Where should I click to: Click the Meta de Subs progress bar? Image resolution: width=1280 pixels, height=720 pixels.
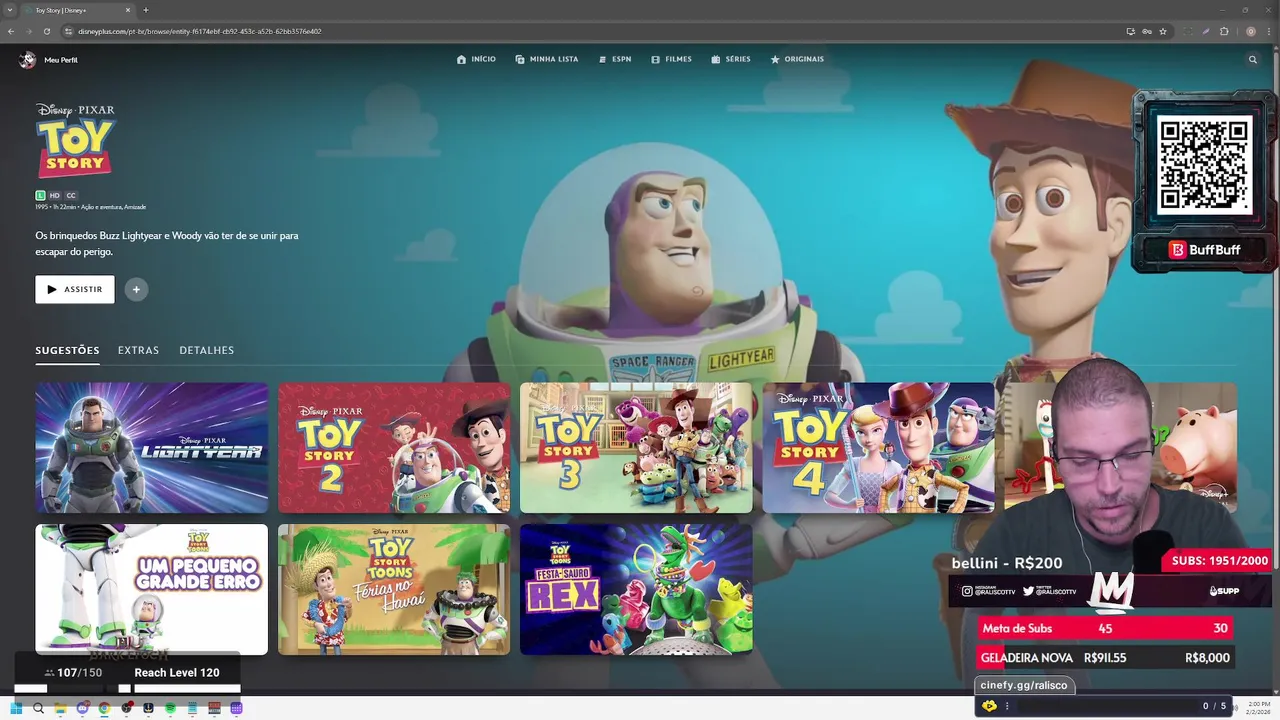point(1105,628)
